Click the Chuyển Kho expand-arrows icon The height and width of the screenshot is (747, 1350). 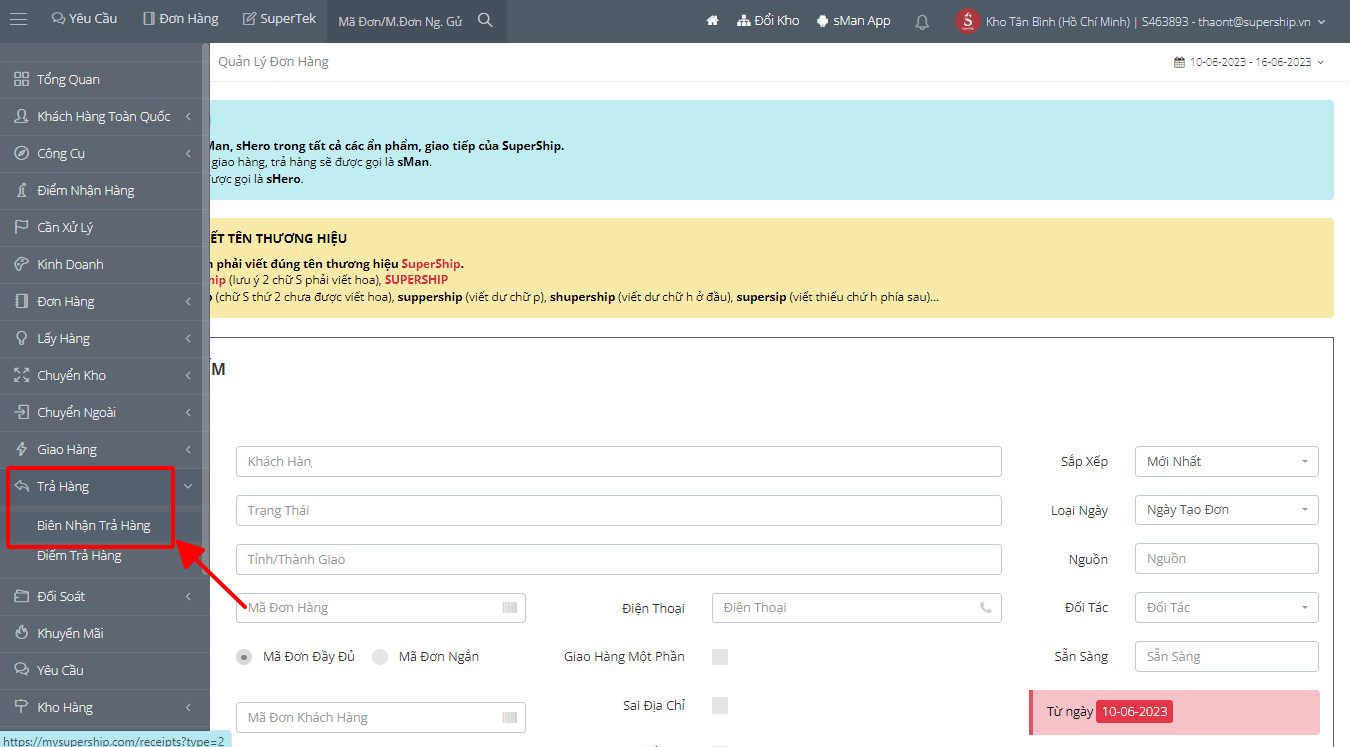click(21, 375)
